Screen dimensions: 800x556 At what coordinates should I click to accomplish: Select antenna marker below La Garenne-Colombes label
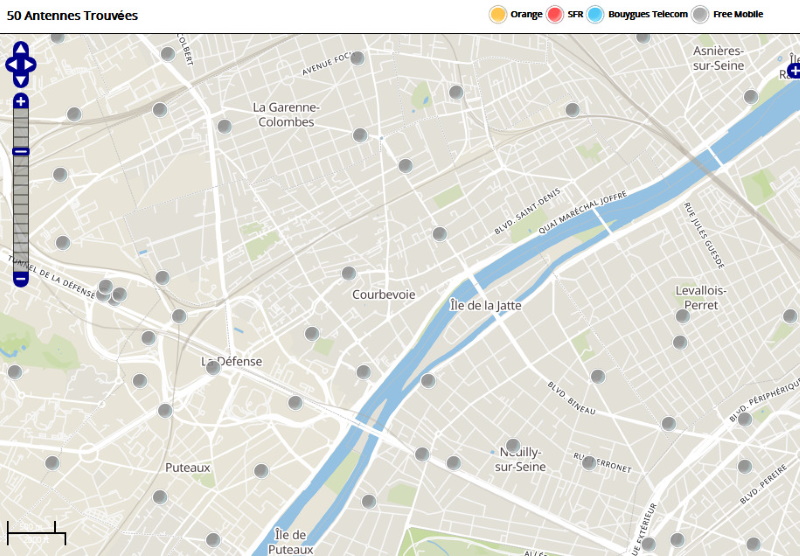(224, 126)
